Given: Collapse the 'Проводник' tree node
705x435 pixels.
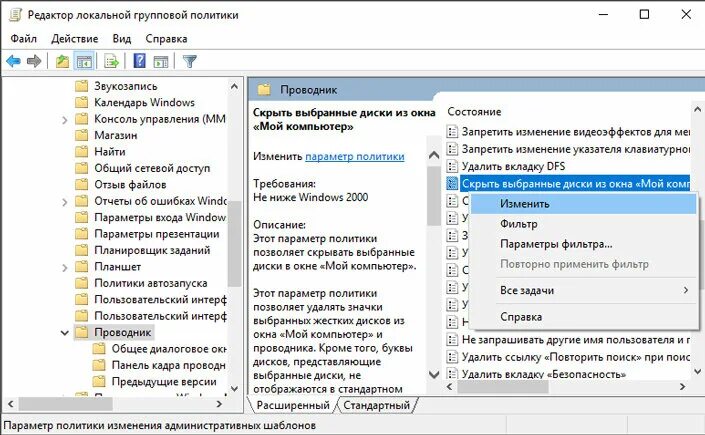Looking at the screenshot, I should (64, 333).
